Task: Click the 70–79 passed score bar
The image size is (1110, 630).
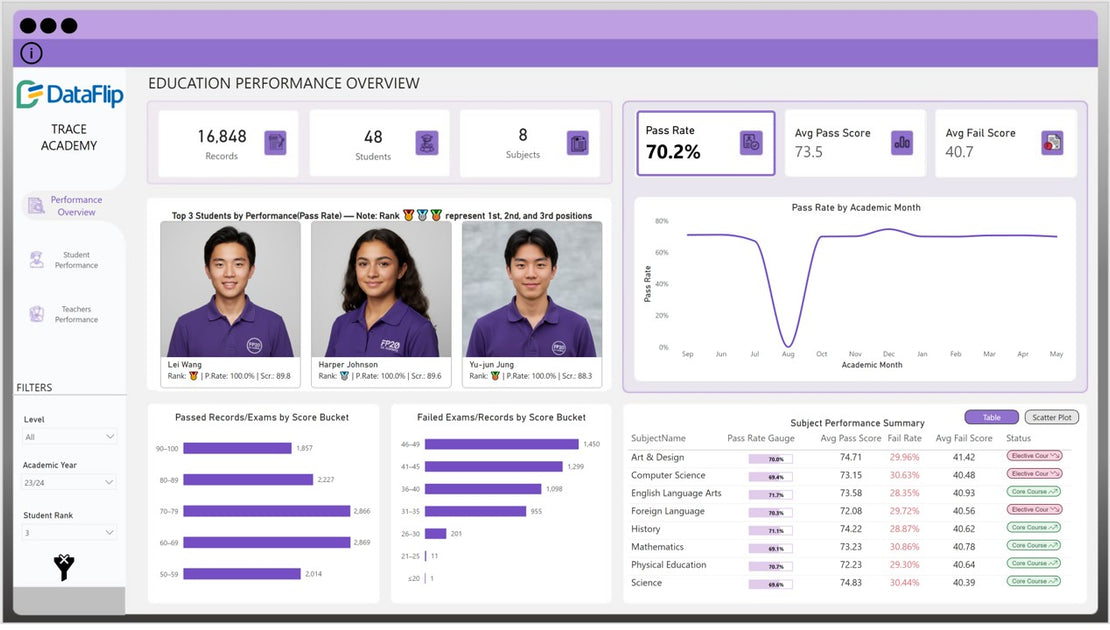Action: pyautogui.click(x=267, y=511)
